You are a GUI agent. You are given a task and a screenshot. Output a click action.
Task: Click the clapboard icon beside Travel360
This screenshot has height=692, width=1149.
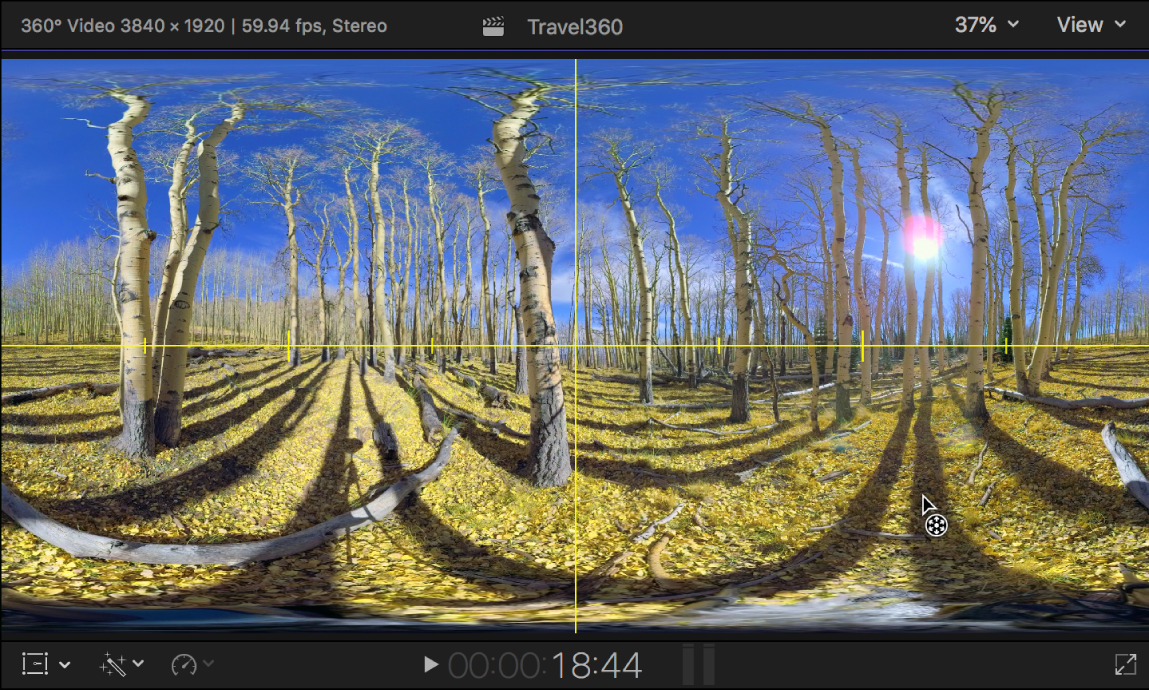[494, 26]
